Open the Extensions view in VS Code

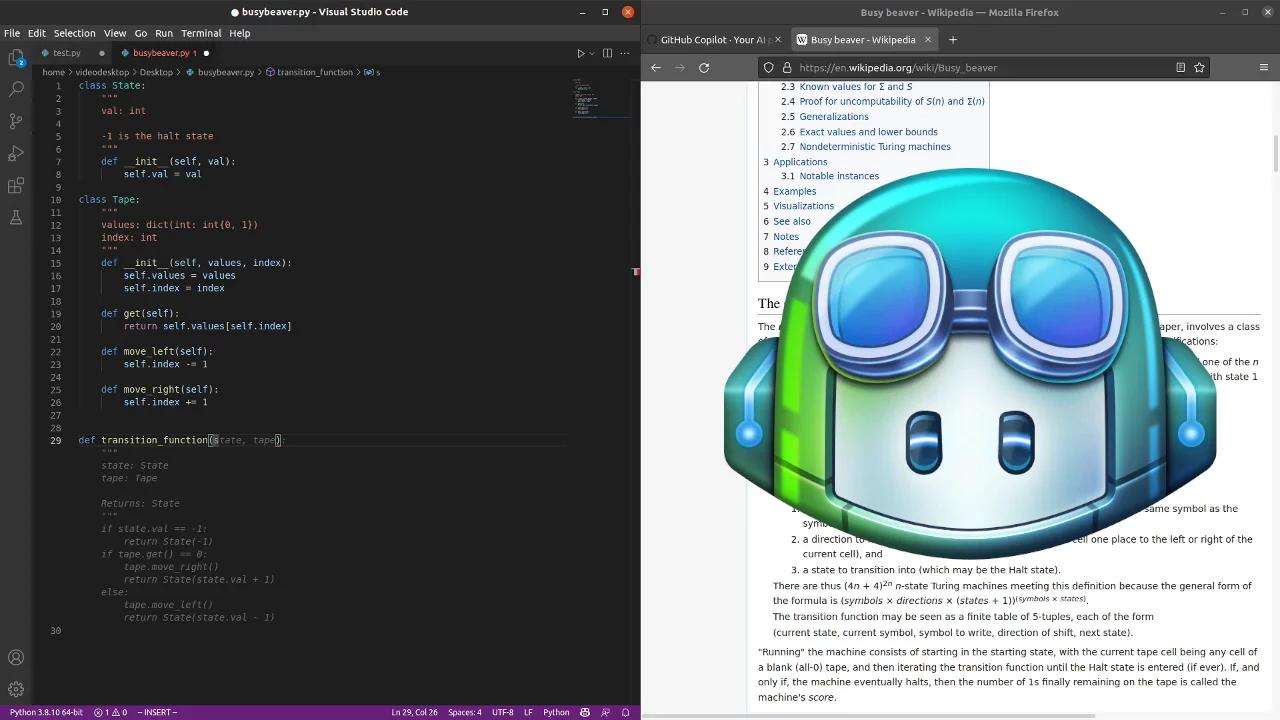pyautogui.click(x=16, y=185)
